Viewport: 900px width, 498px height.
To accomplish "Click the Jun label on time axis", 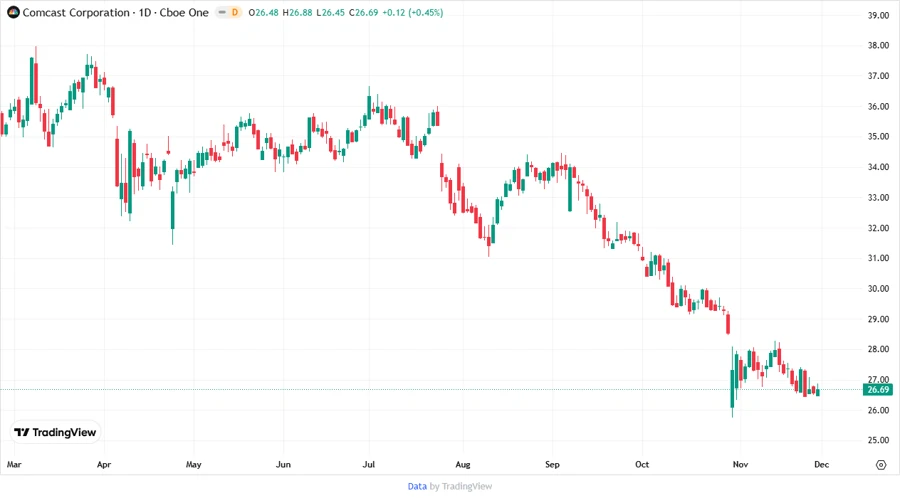I will coord(284,464).
